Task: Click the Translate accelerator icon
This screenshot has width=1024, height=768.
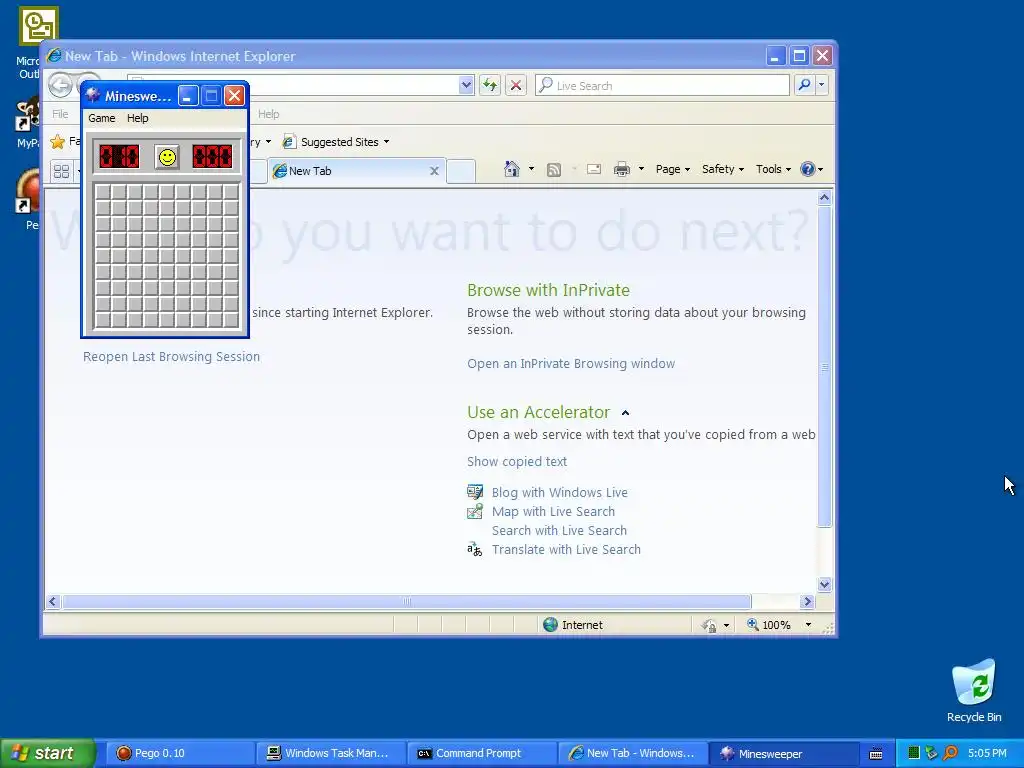Action: click(475, 549)
